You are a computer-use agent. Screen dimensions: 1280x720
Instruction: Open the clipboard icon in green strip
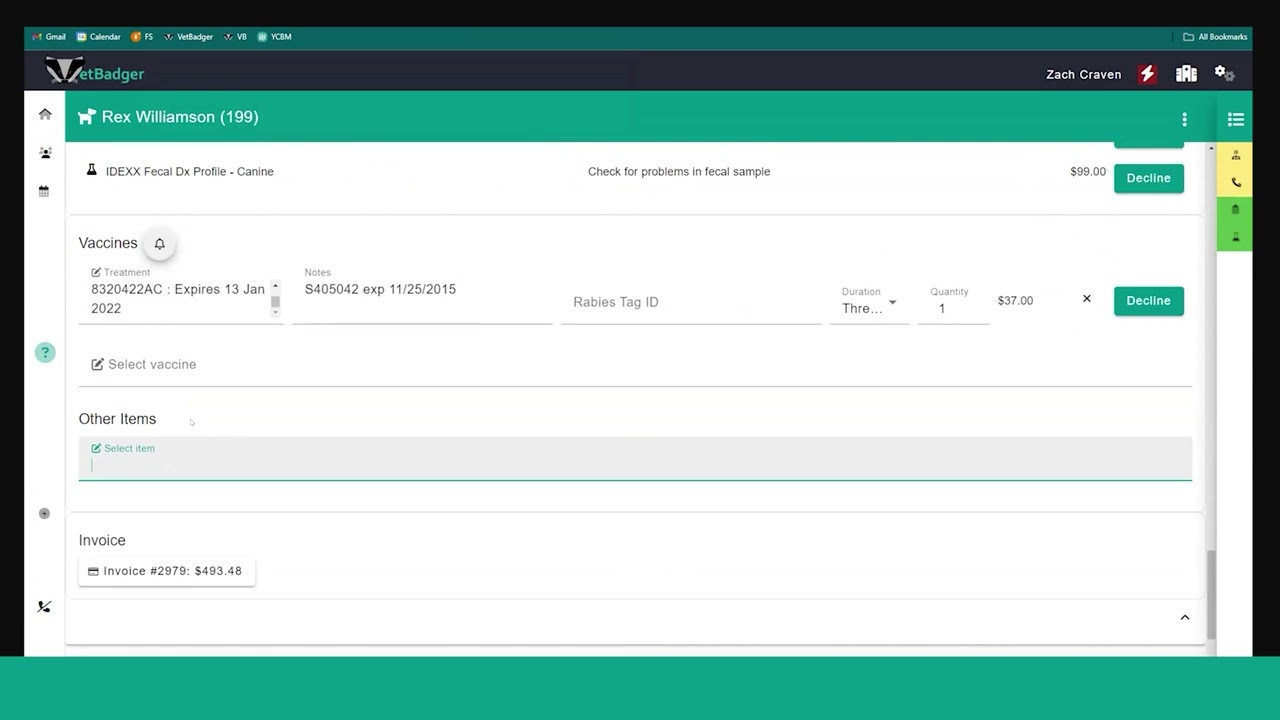(x=1236, y=210)
